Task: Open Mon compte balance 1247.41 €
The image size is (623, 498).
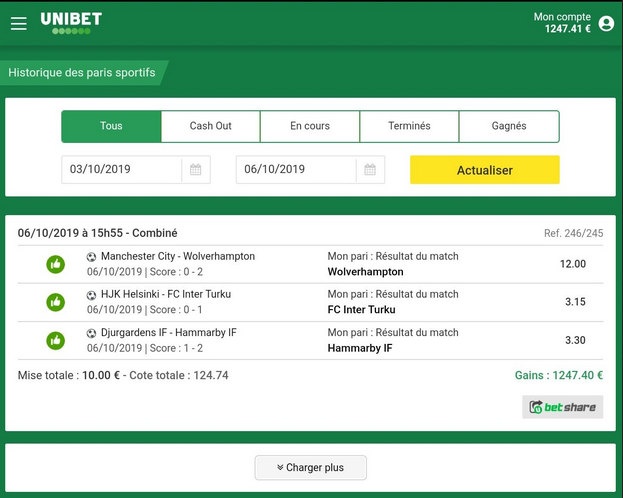Action: pyautogui.click(x=562, y=23)
